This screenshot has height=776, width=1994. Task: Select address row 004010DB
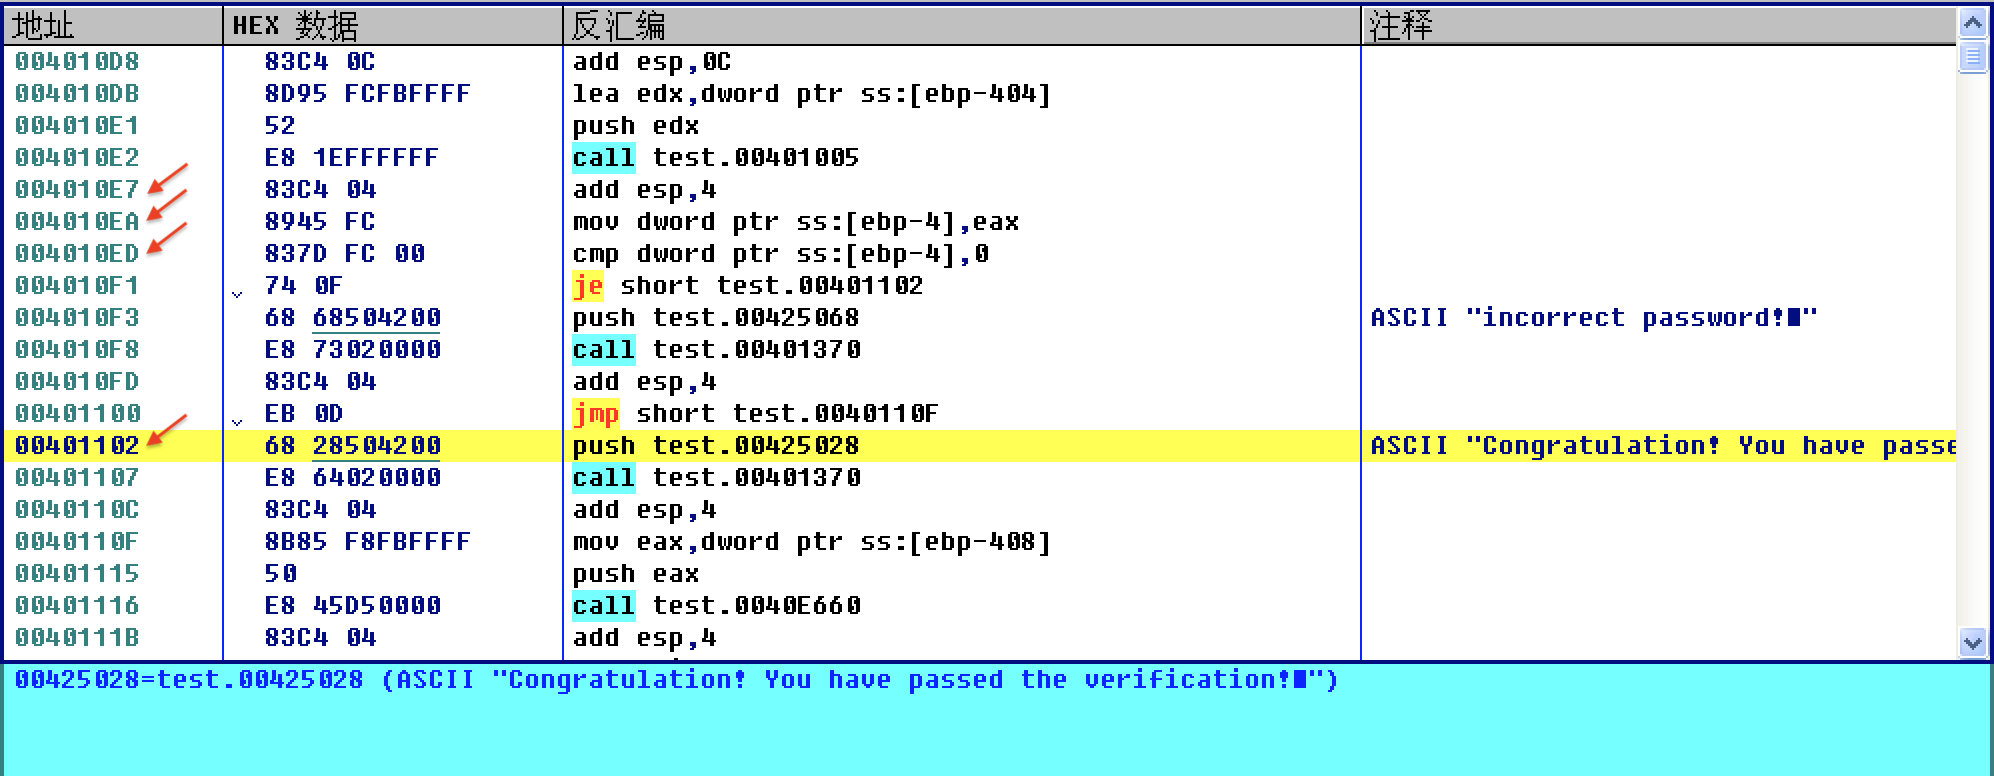[77, 94]
